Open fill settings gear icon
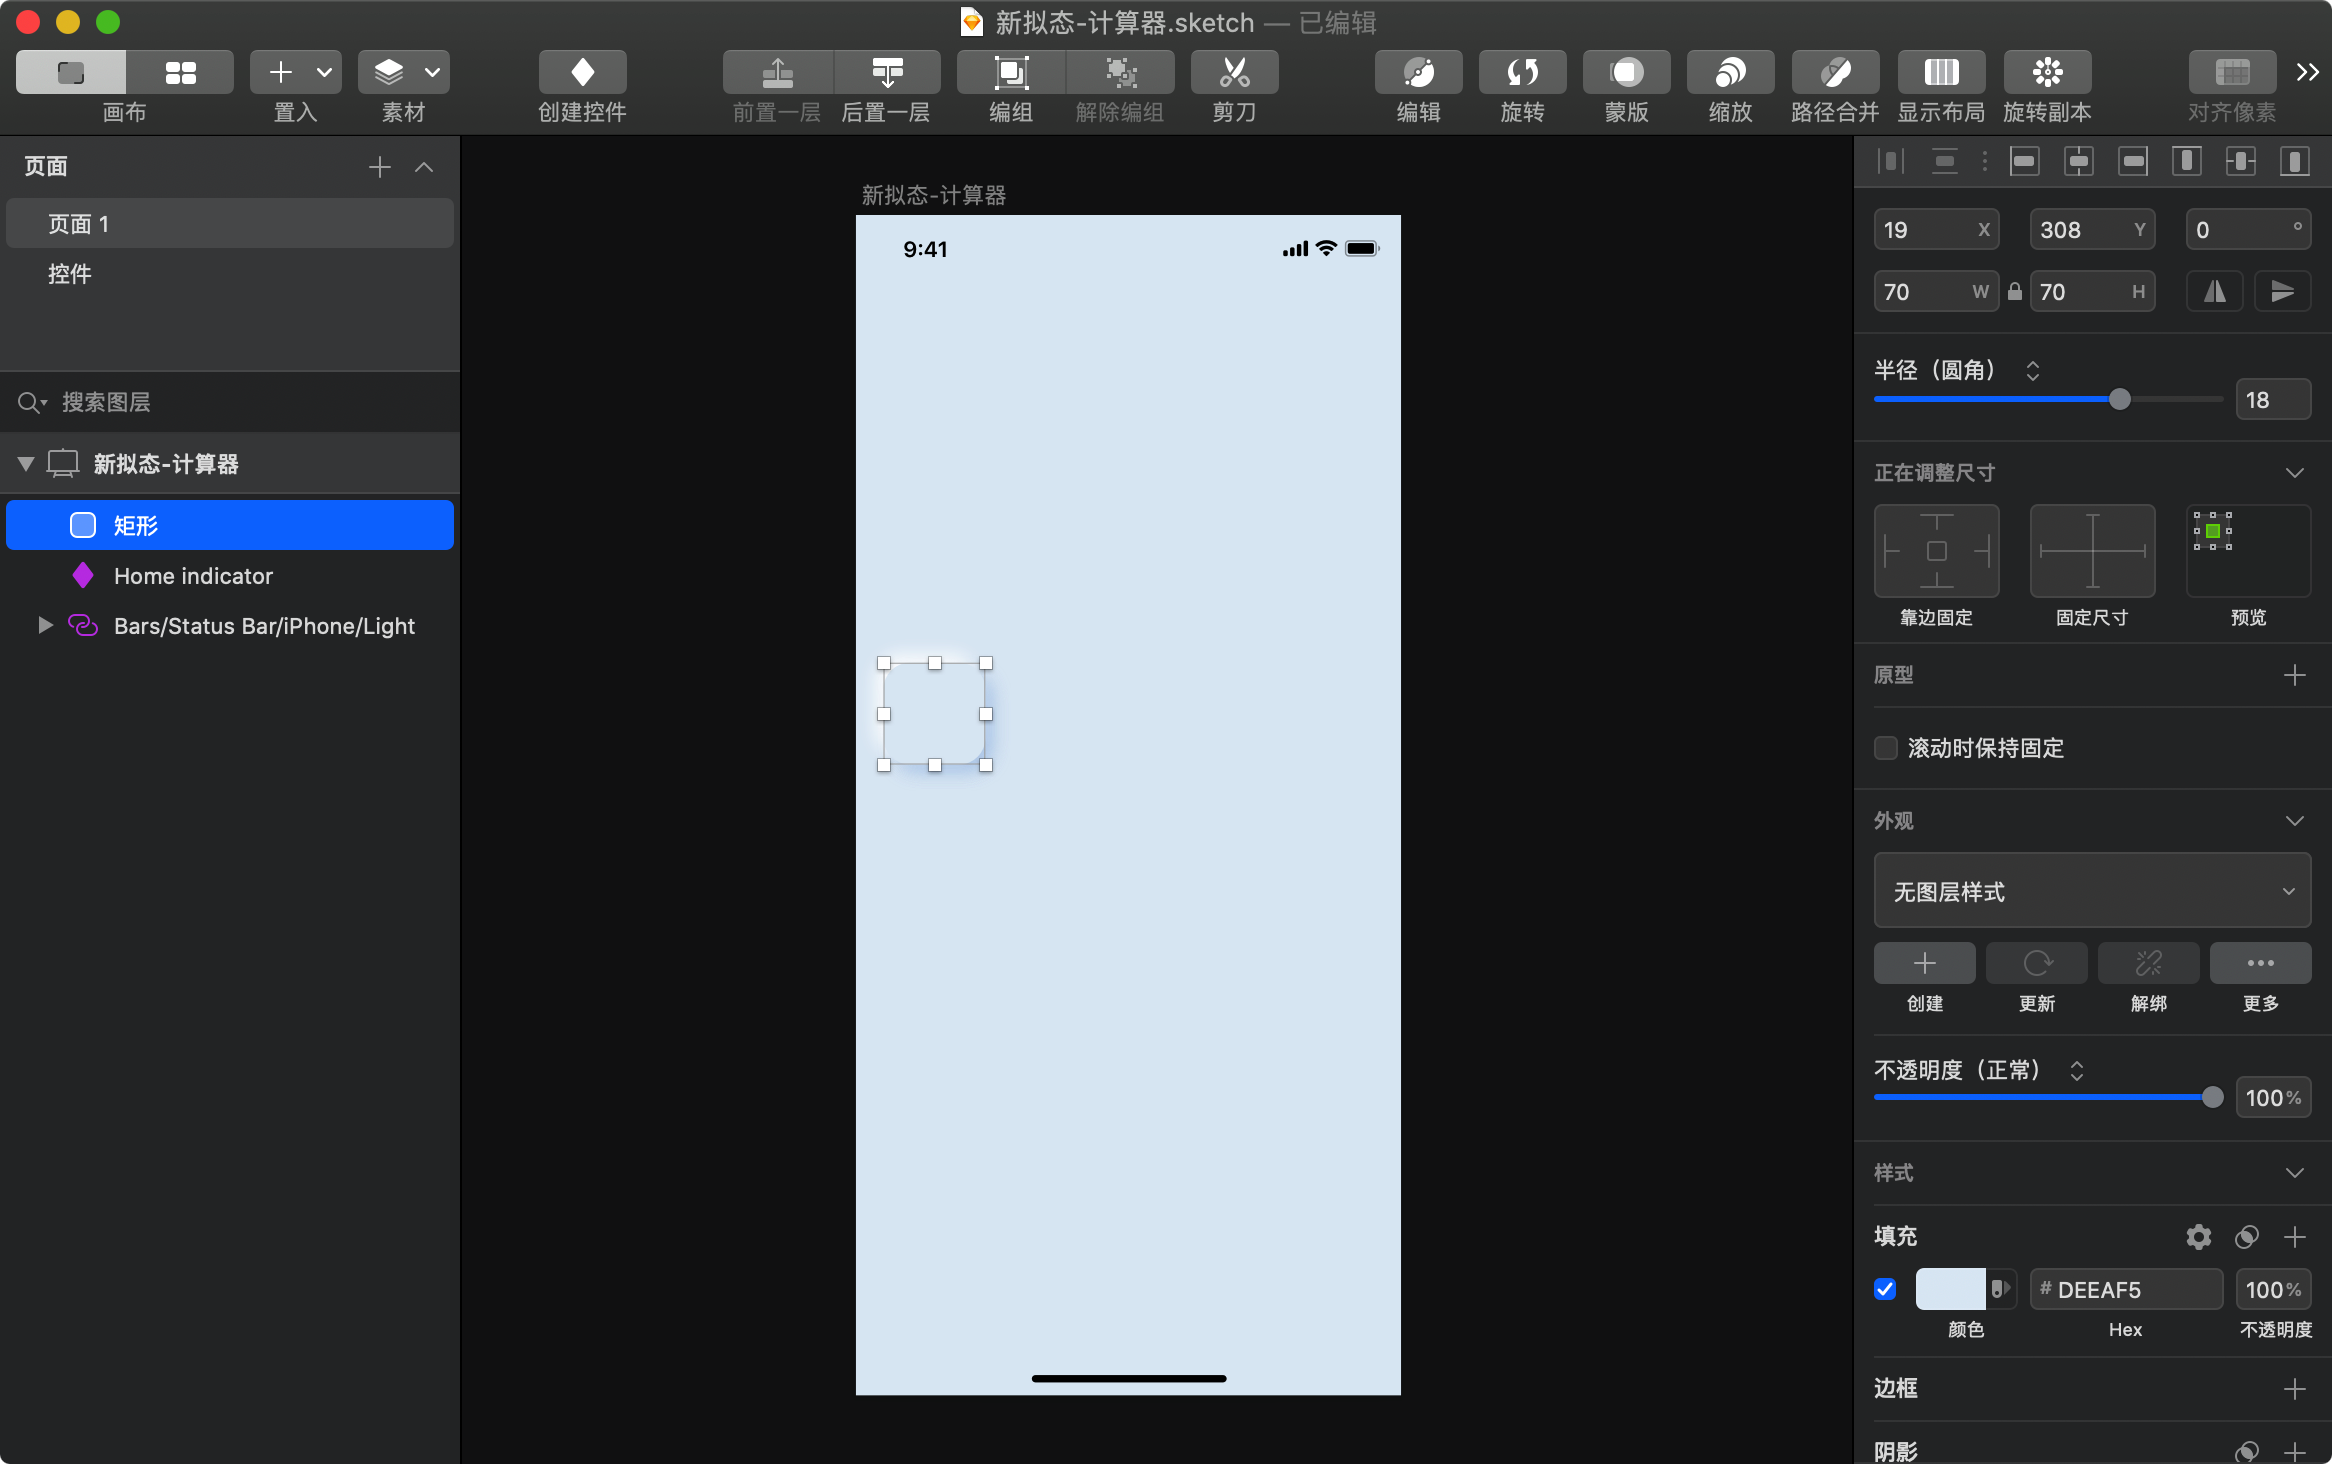This screenshot has height=1464, width=2332. tap(2199, 1237)
